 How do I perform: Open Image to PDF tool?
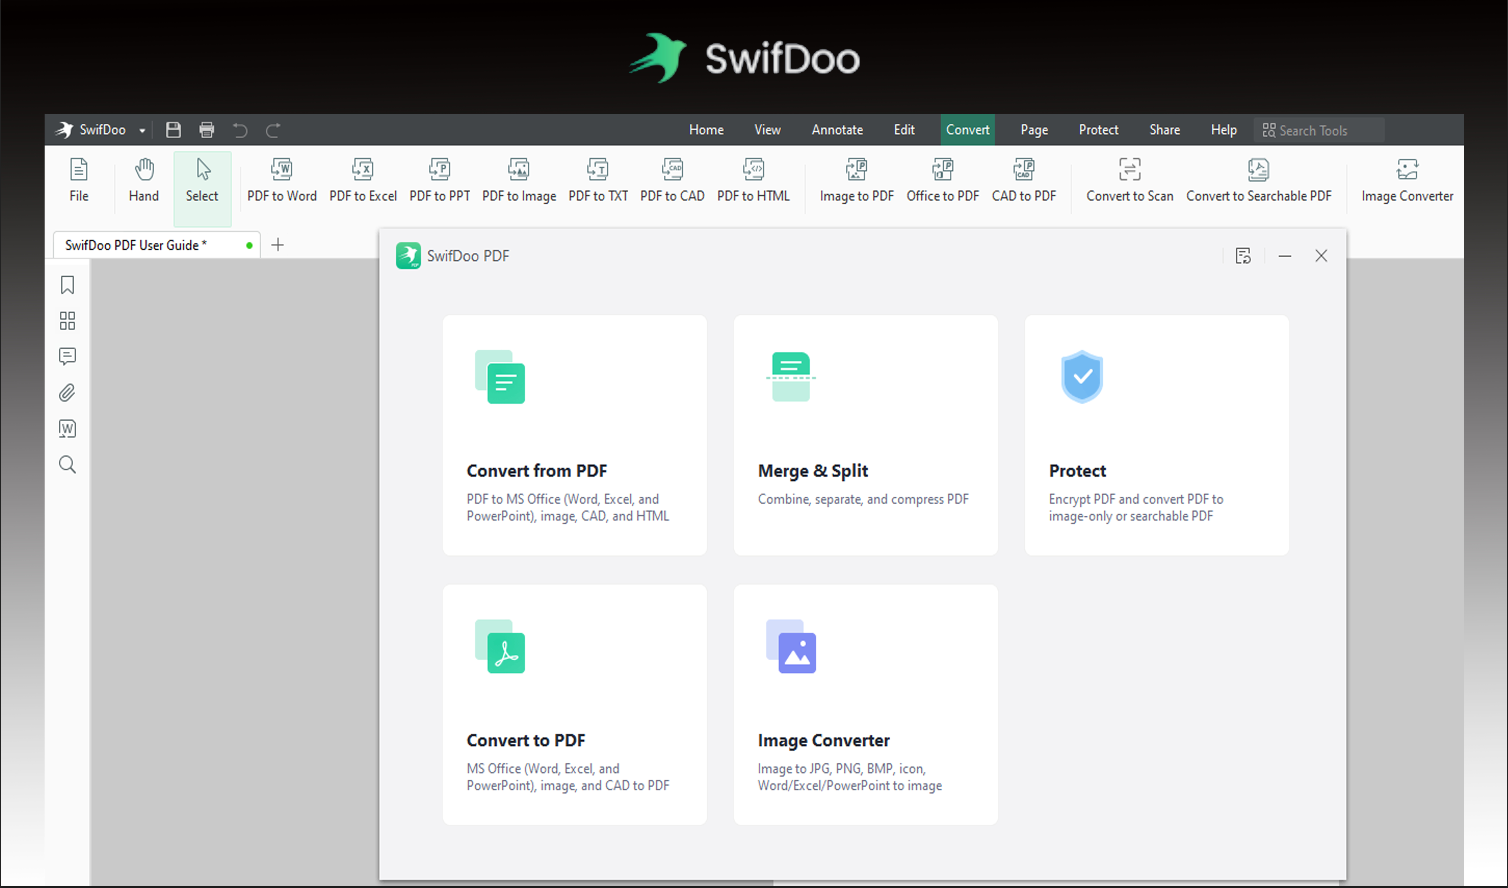pos(857,180)
